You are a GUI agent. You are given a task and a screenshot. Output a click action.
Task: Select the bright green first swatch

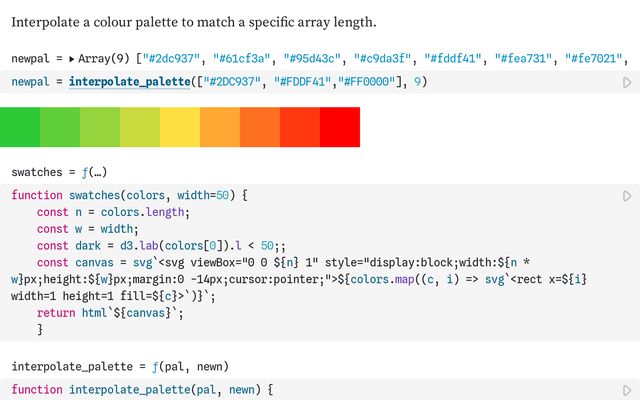pos(20,127)
